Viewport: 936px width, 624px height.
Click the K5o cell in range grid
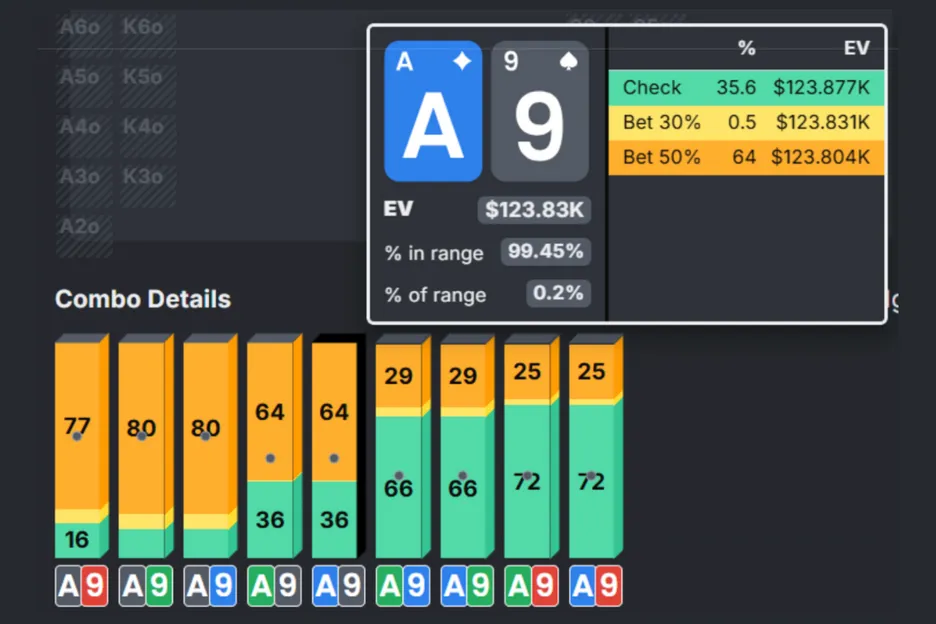143,77
